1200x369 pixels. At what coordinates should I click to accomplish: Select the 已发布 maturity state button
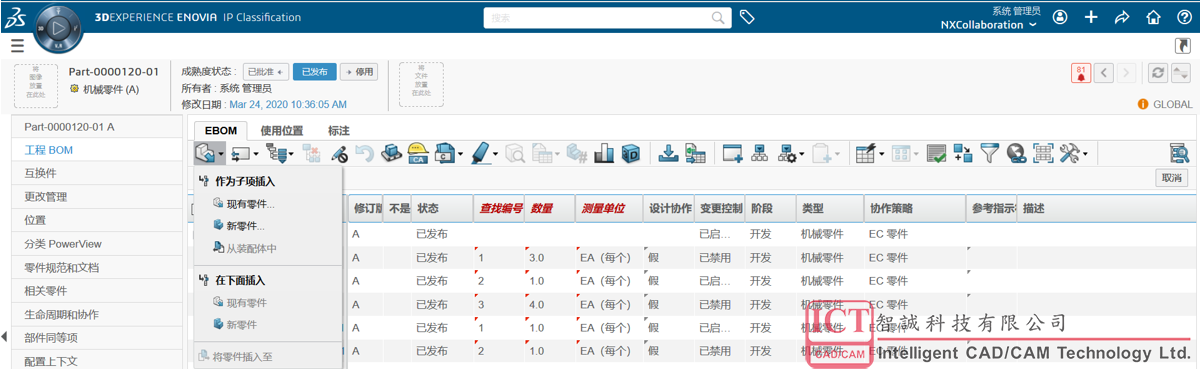pos(315,72)
